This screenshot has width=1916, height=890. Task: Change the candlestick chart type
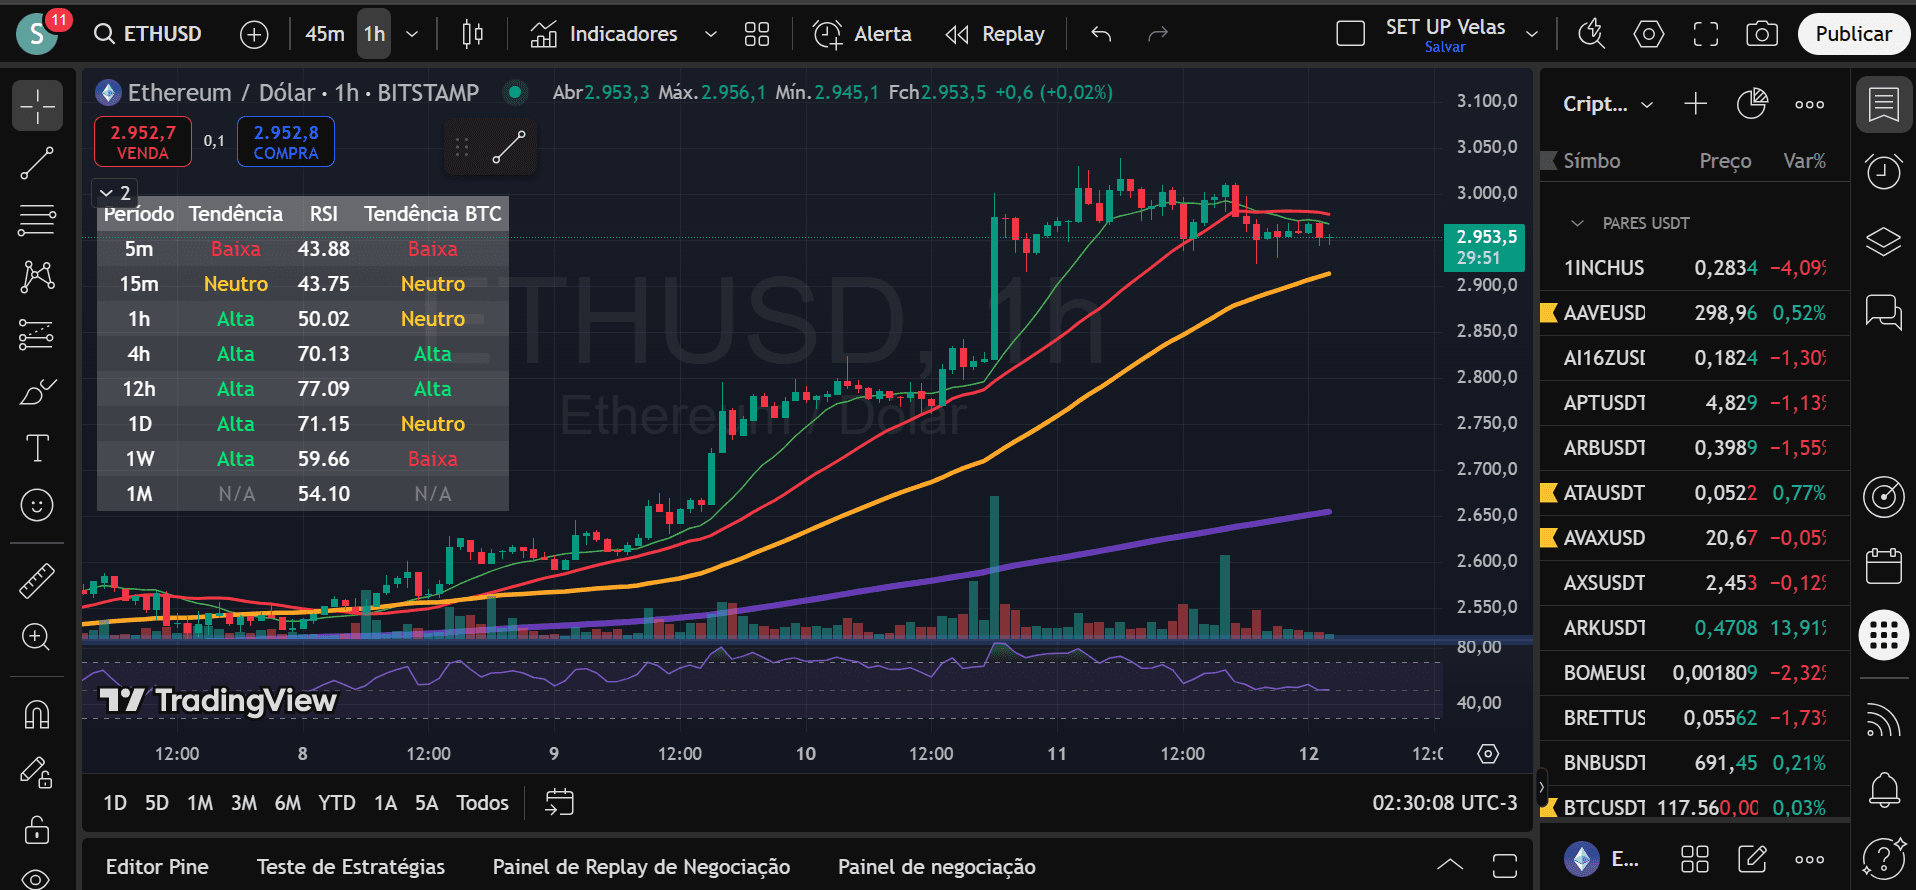(x=473, y=34)
